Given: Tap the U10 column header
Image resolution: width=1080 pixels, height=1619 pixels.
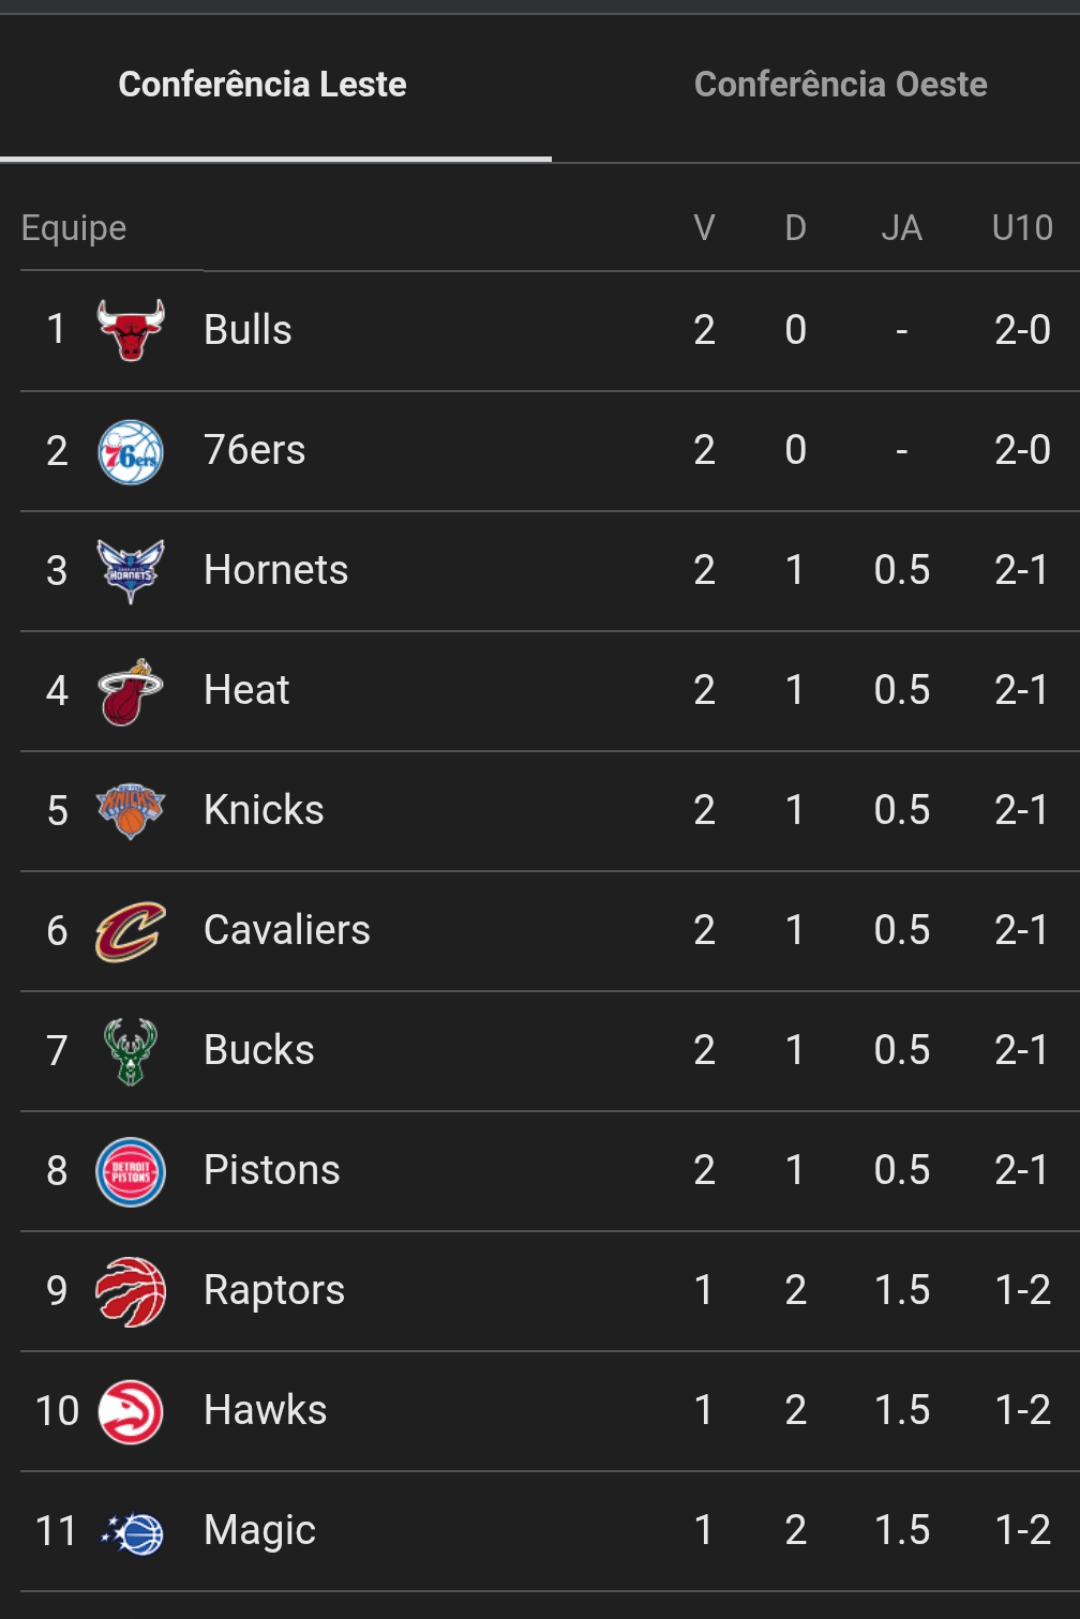Looking at the screenshot, I should click(1022, 228).
